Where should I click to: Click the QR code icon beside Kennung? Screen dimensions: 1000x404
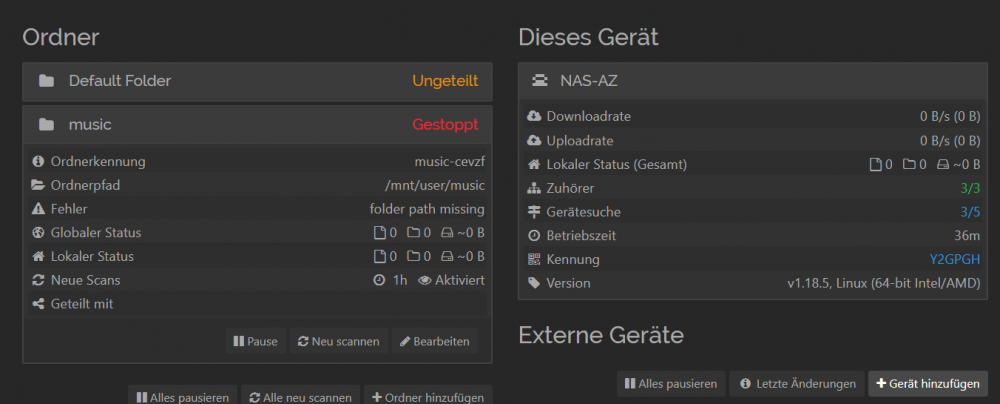(x=534, y=260)
